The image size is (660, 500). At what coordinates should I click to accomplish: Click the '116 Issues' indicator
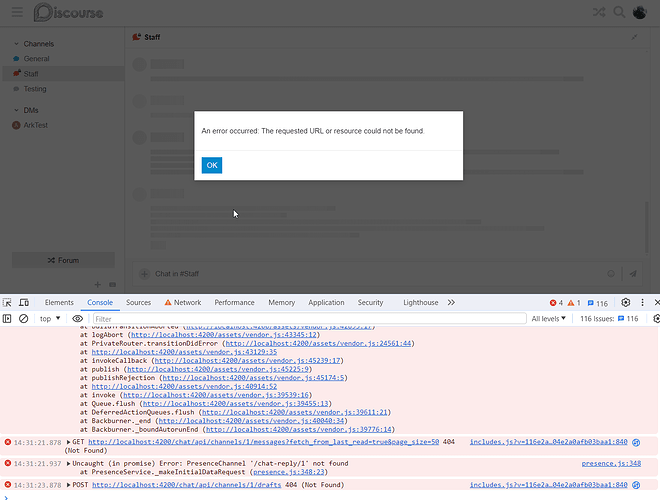click(609, 319)
